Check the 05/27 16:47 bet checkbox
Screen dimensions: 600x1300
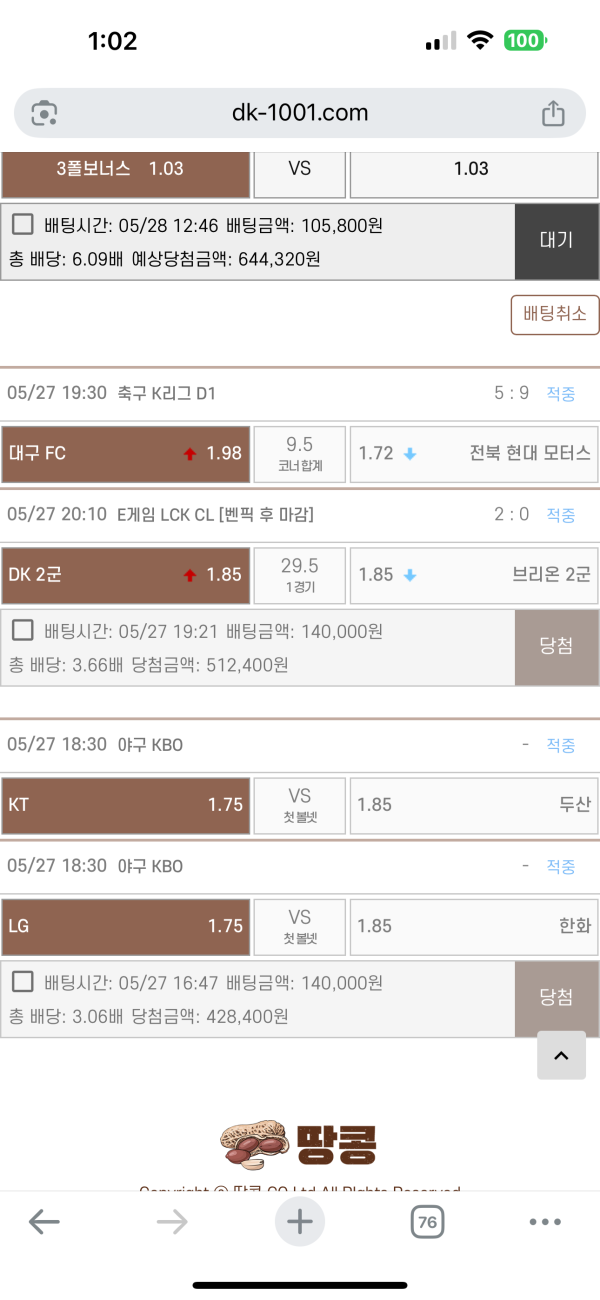(x=23, y=982)
